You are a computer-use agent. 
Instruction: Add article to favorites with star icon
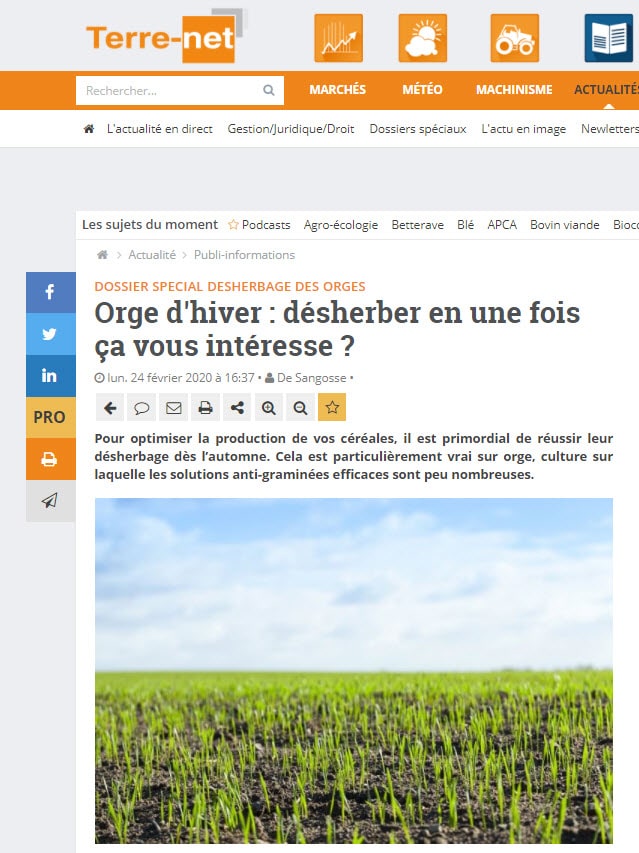tap(332, 407)
